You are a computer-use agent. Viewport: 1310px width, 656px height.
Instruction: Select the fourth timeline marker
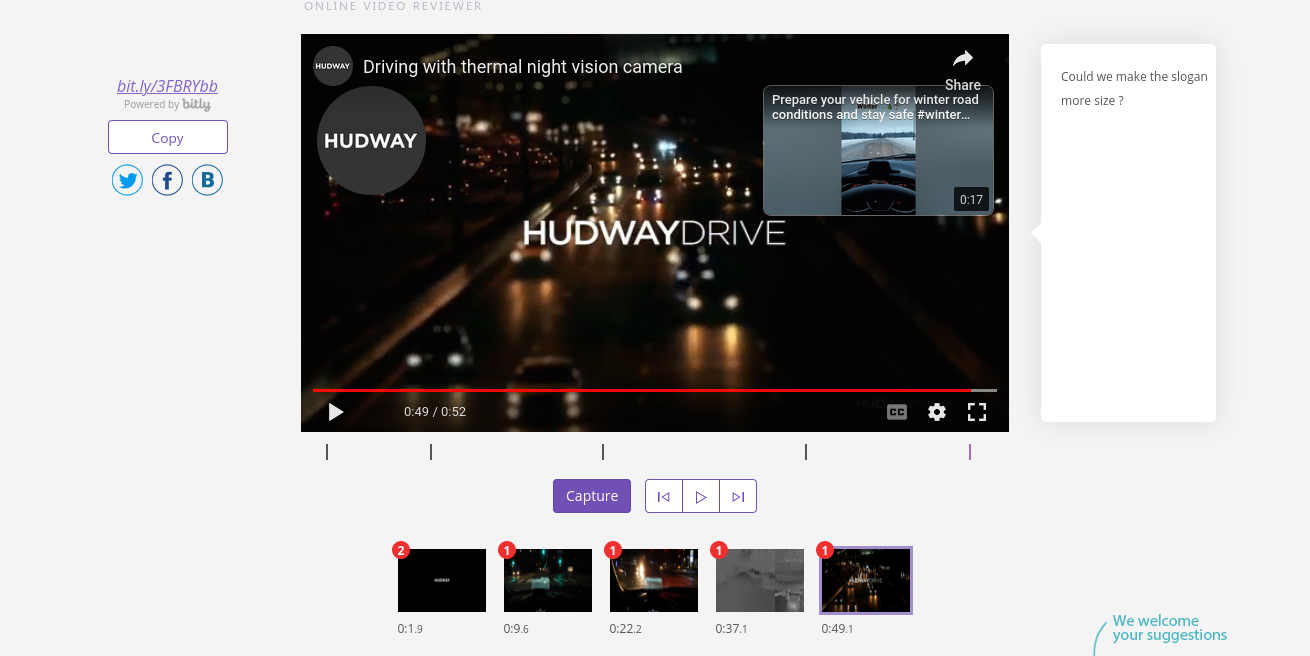(x=806, y=452)
